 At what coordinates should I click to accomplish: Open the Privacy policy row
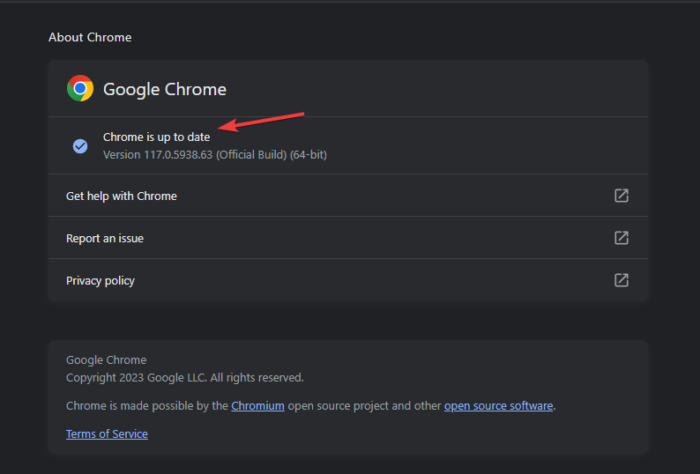tap(100, 280)
